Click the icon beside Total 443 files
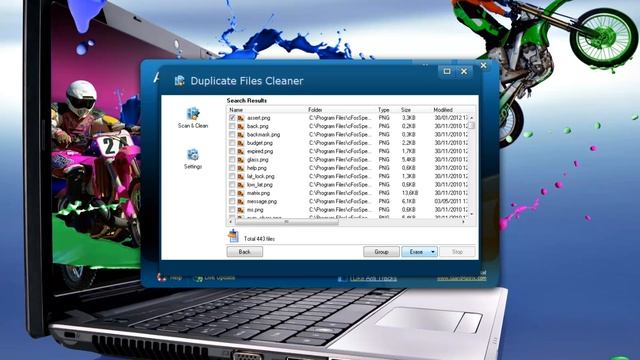Image resolution: width=640 pixels, height=360 pixels. 233,236
